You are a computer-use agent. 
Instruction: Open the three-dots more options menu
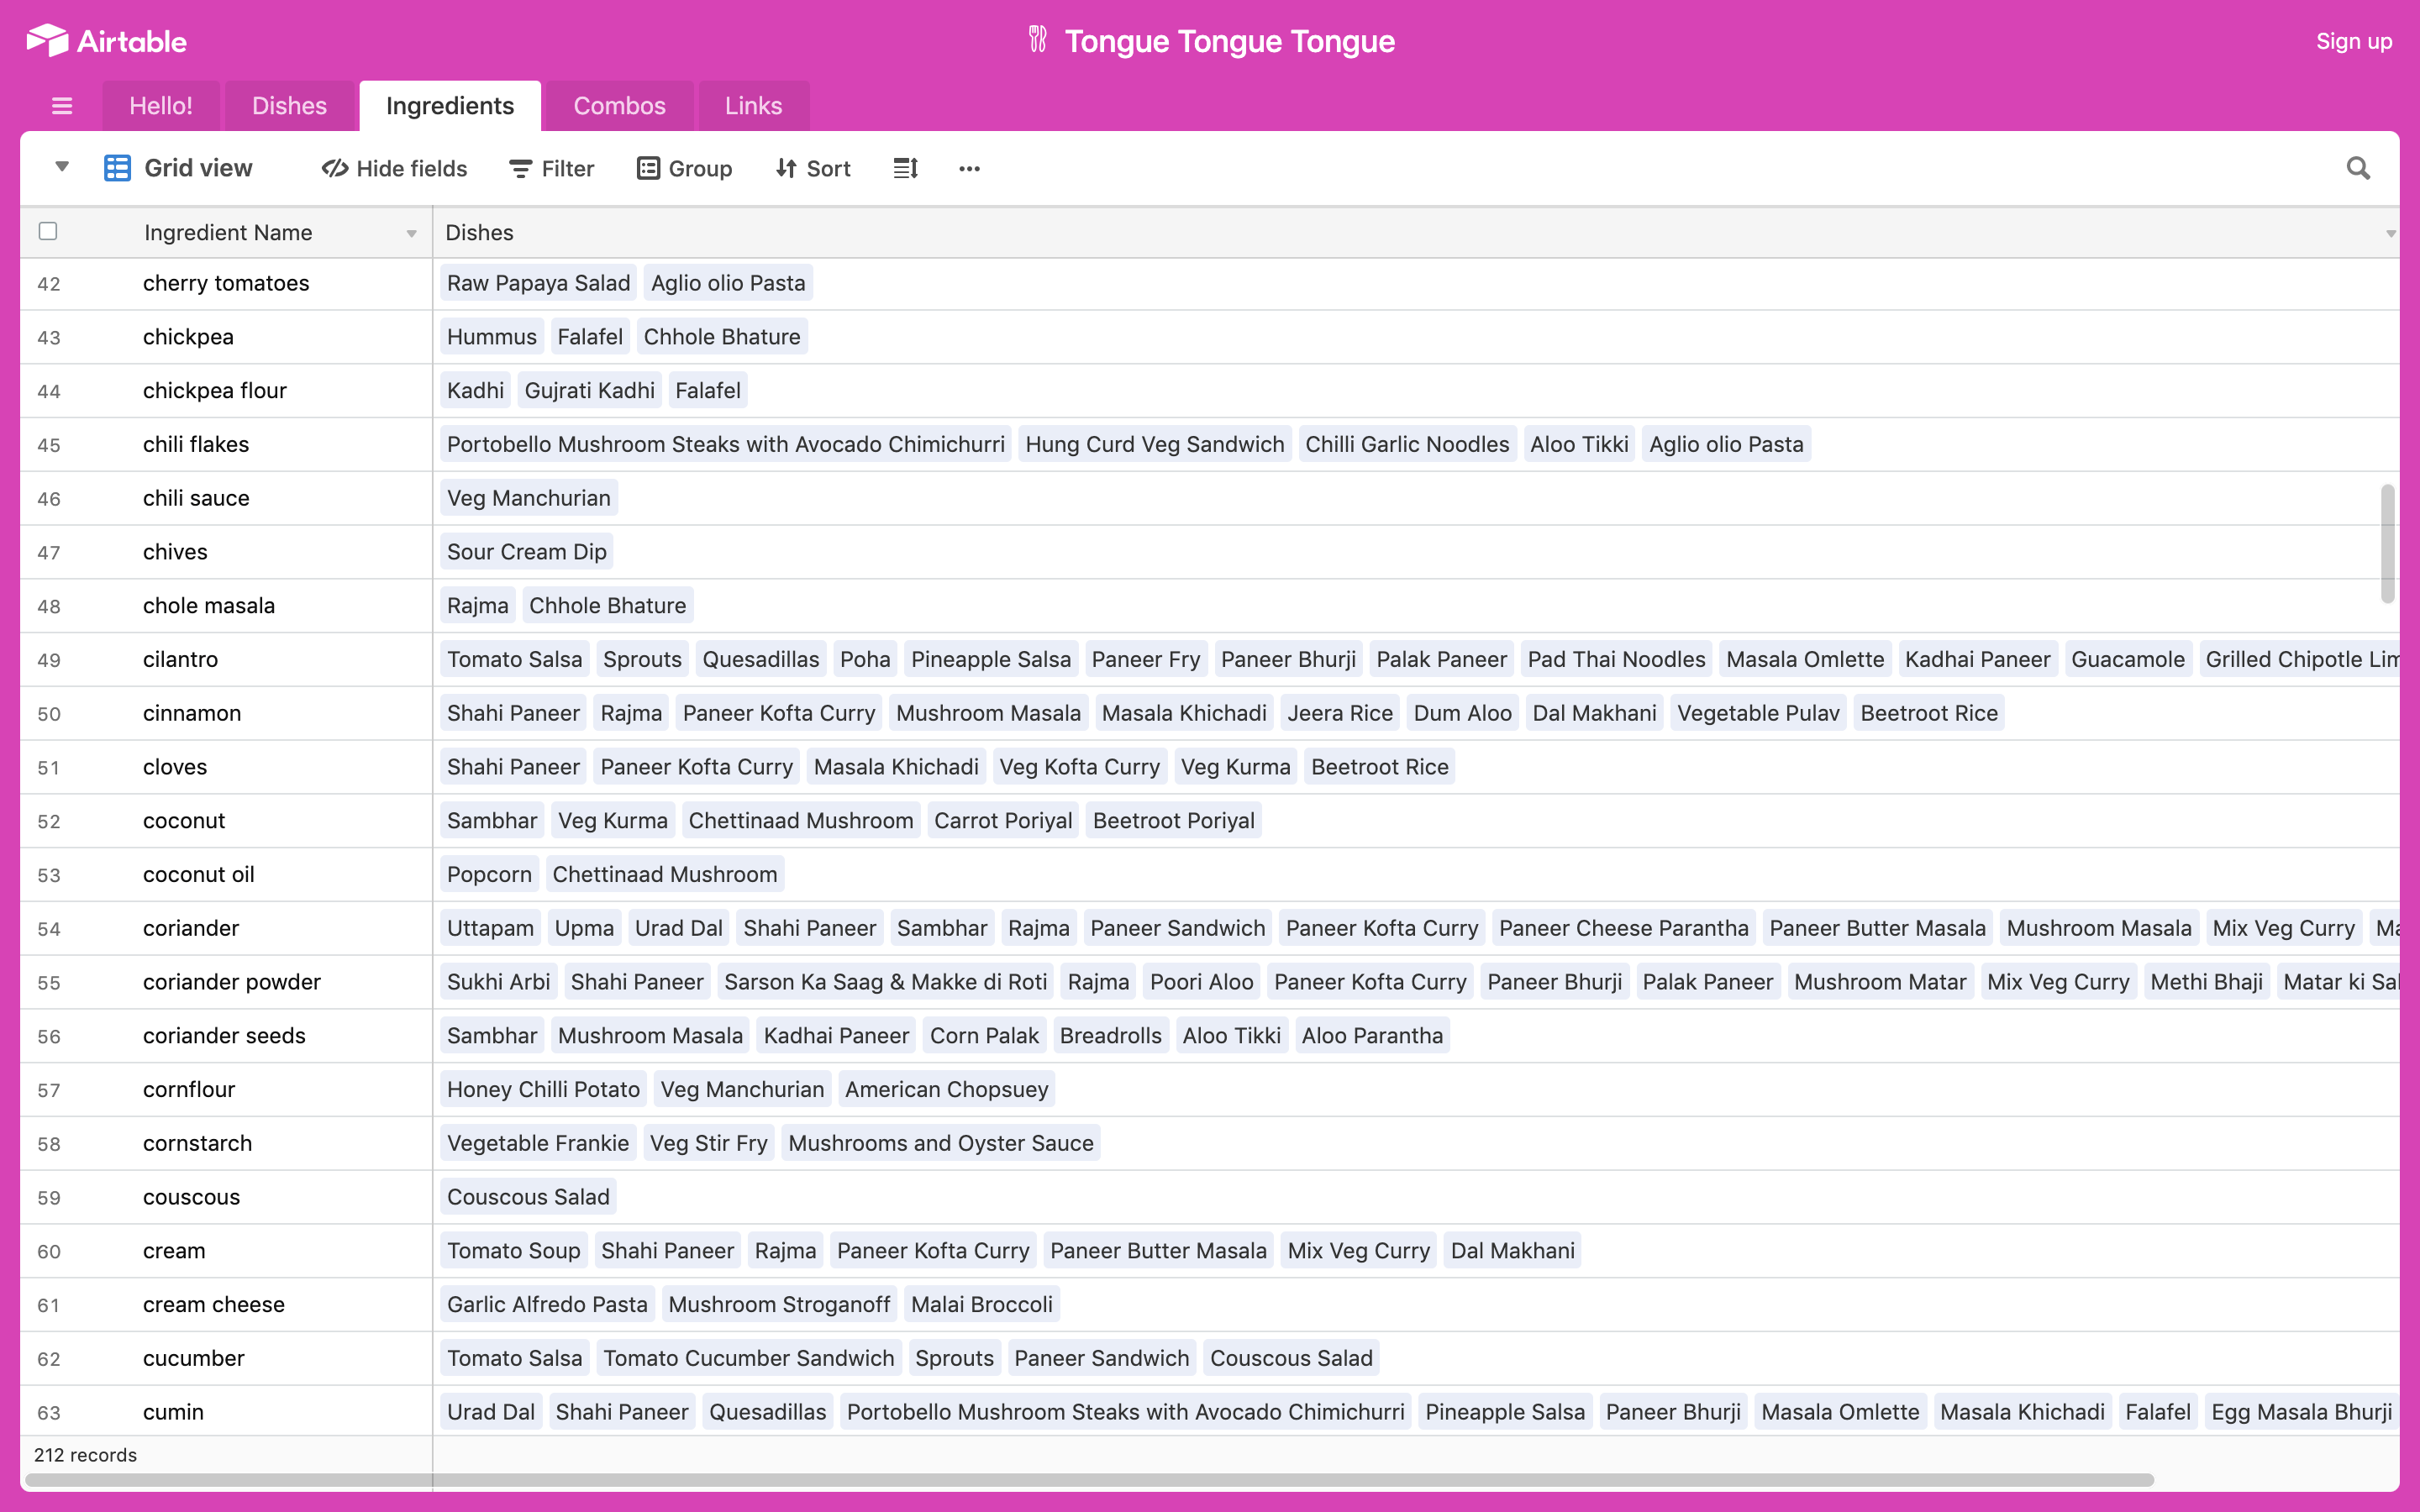click(969, 168)
